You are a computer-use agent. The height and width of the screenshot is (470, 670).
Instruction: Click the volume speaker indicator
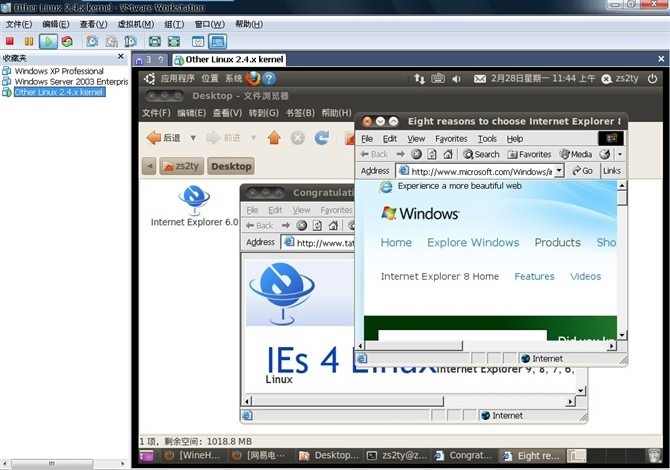pyautogui.click(x=456, y=79)
